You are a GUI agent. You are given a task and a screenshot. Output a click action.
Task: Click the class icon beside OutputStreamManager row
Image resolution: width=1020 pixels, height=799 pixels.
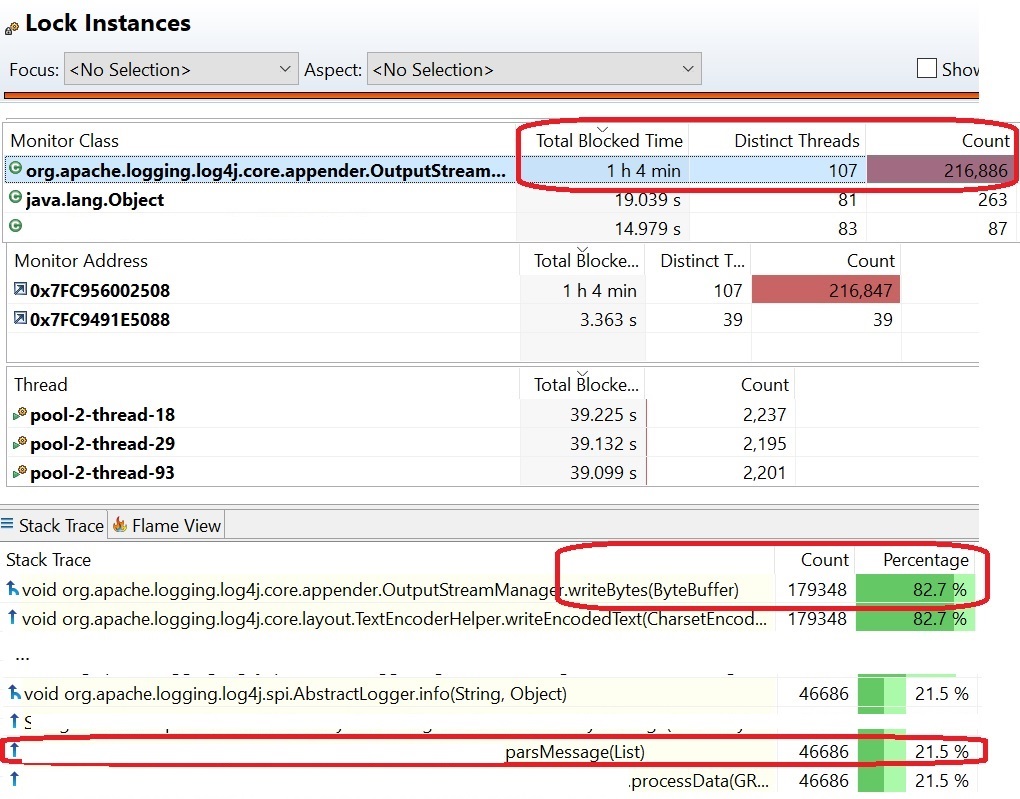[x=18, y=170]
